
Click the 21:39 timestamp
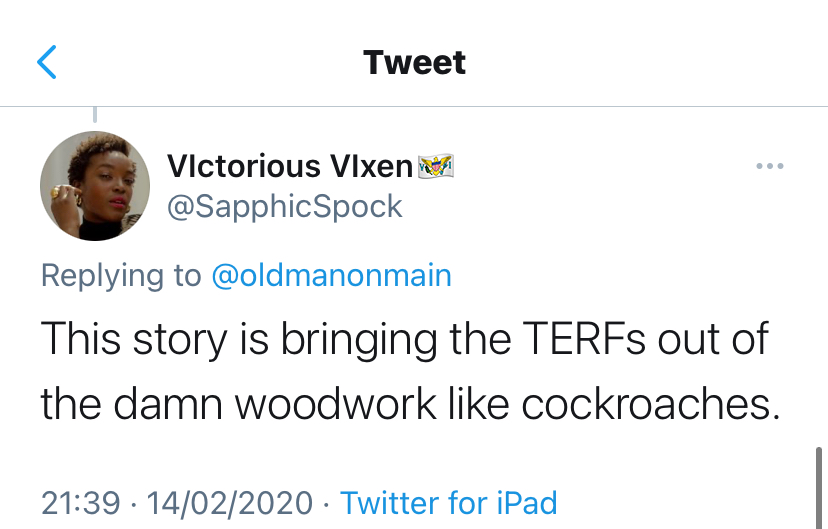point(80,502)
